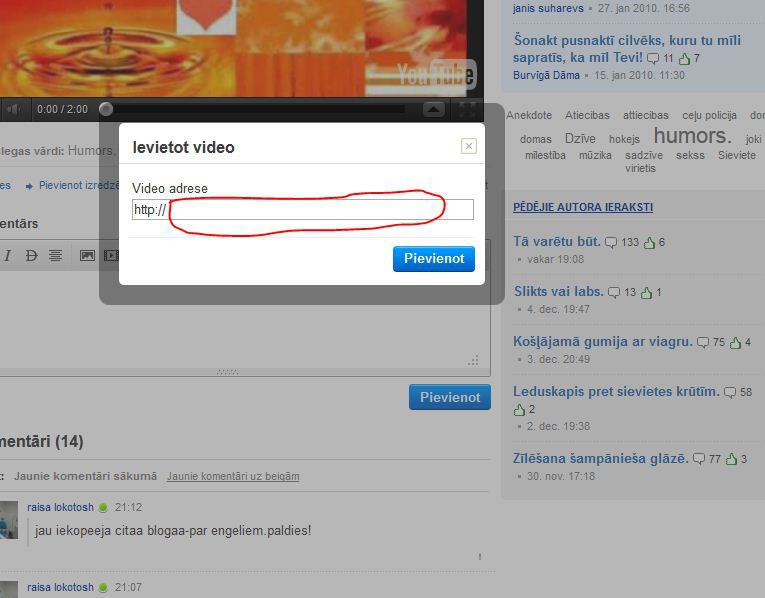Submit comment with the lower Pievienot button
The width and height of the screenshot is (765, 598).
pos(449,397)
